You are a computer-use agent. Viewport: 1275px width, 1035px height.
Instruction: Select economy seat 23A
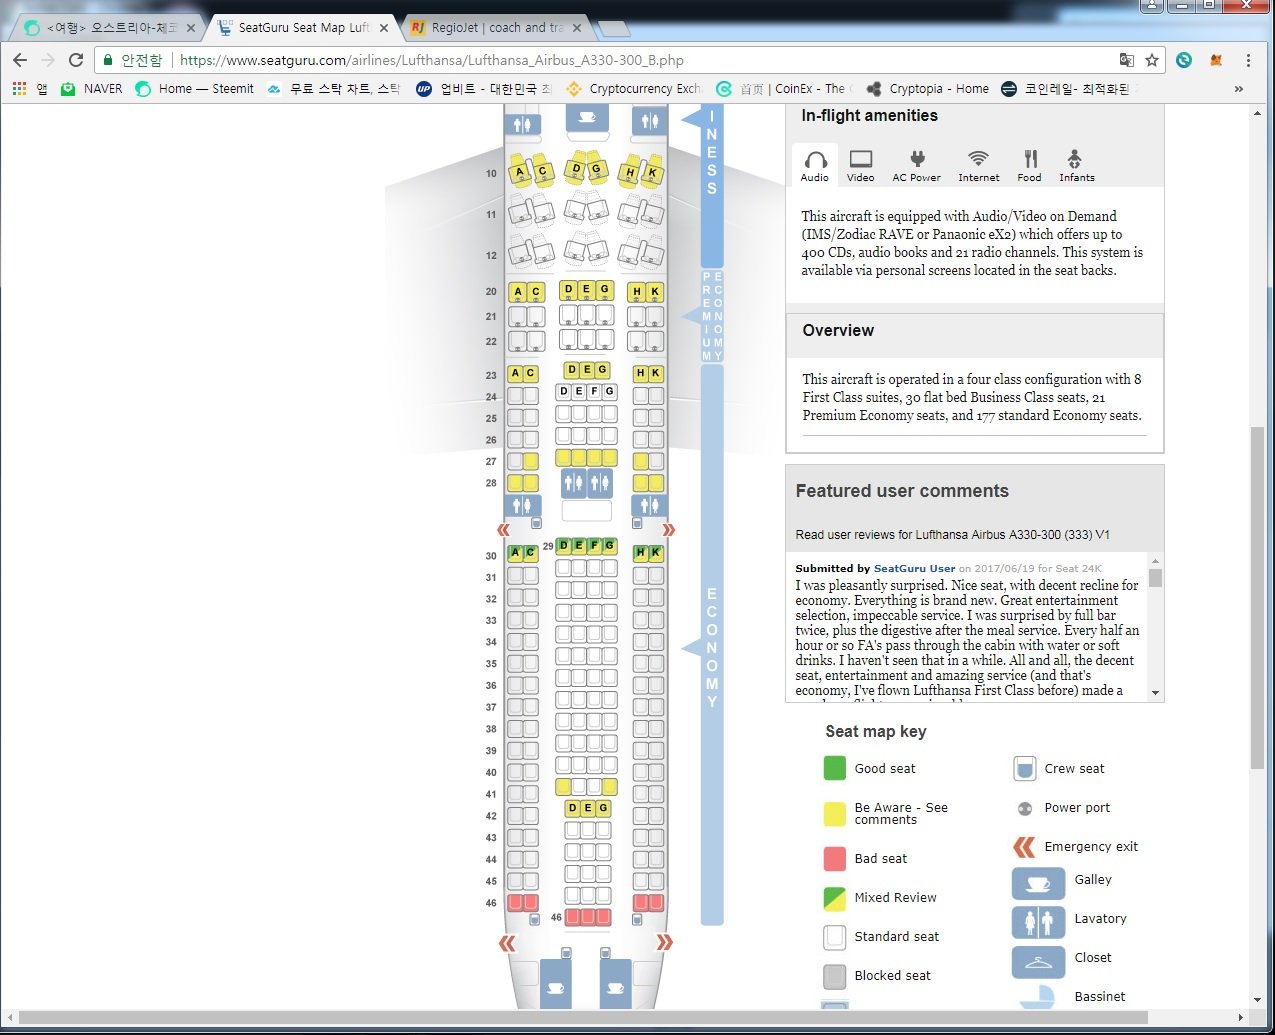coord(515,373)
